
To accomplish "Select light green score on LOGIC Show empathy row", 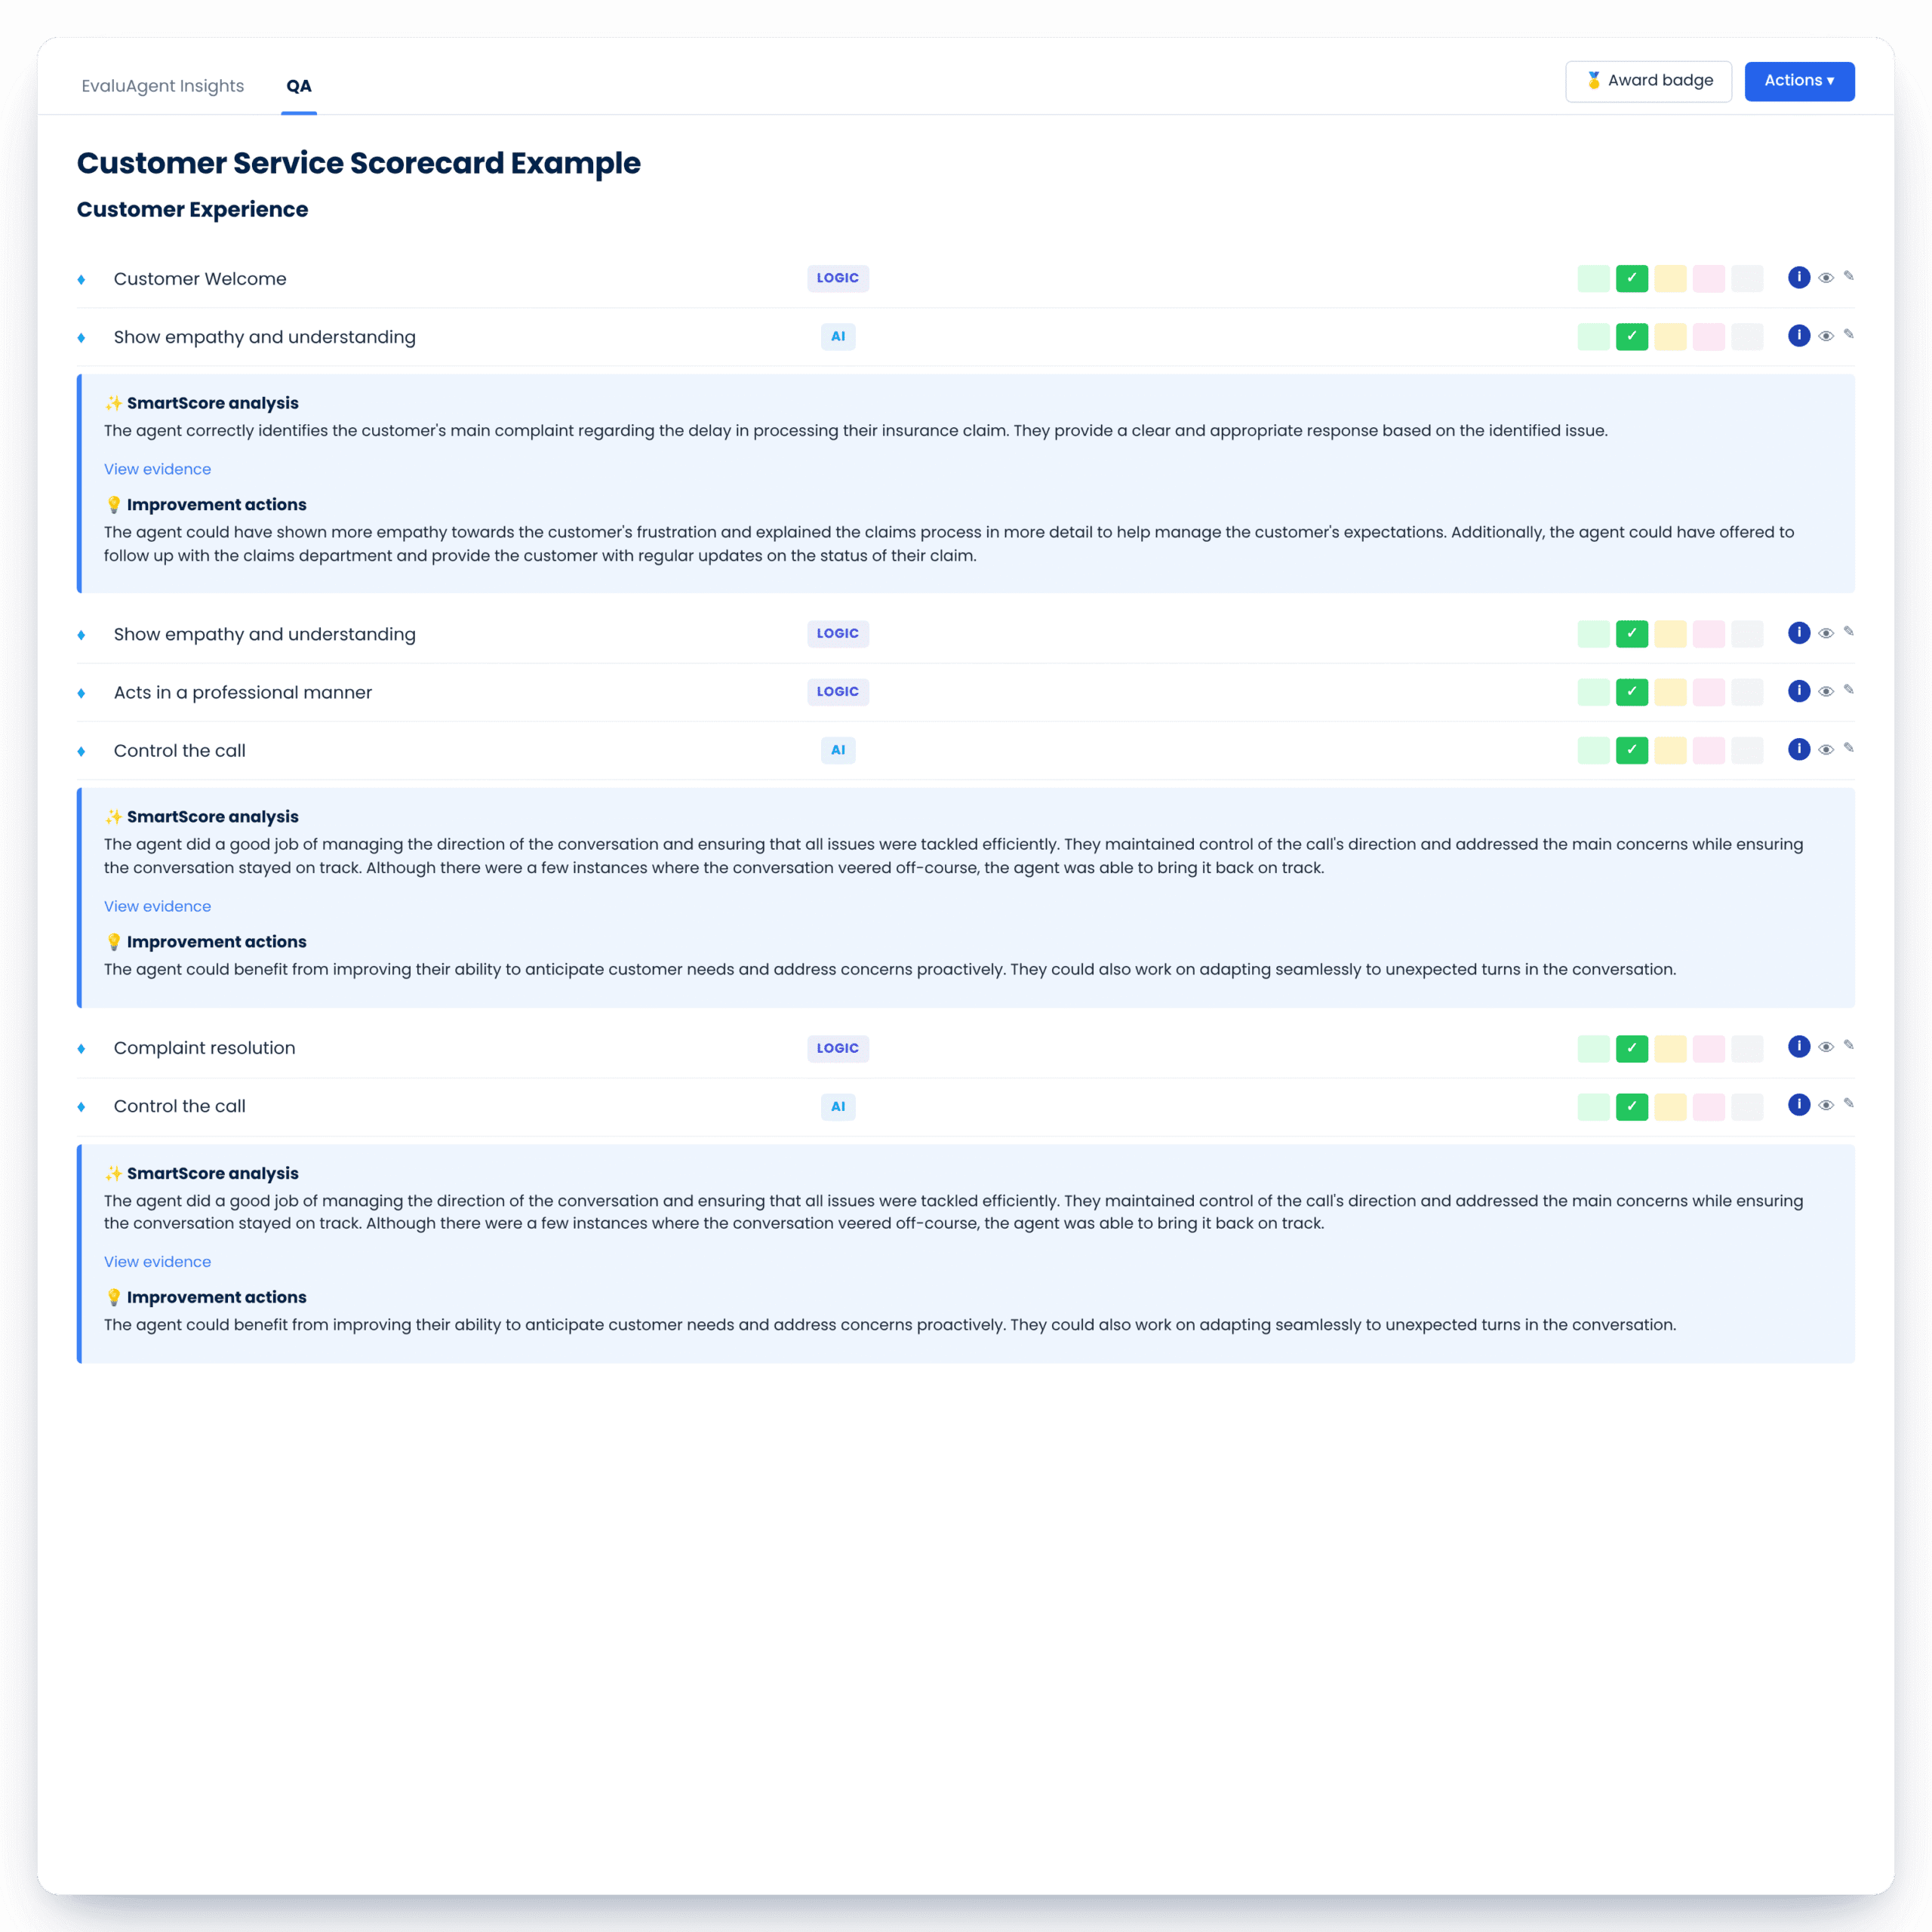I will pyautogui.click(x=1593, y=633).
